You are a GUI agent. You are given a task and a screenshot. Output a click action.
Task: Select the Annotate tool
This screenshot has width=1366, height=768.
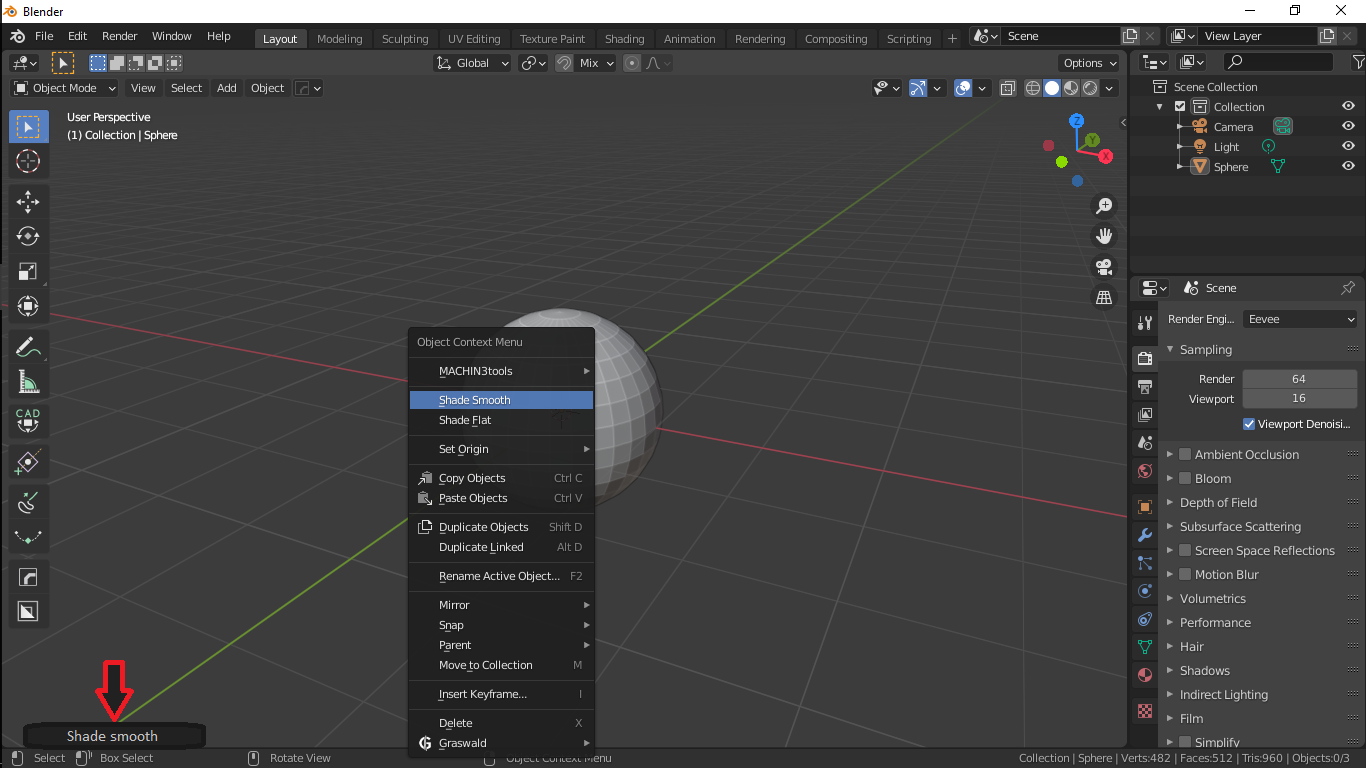28,347
